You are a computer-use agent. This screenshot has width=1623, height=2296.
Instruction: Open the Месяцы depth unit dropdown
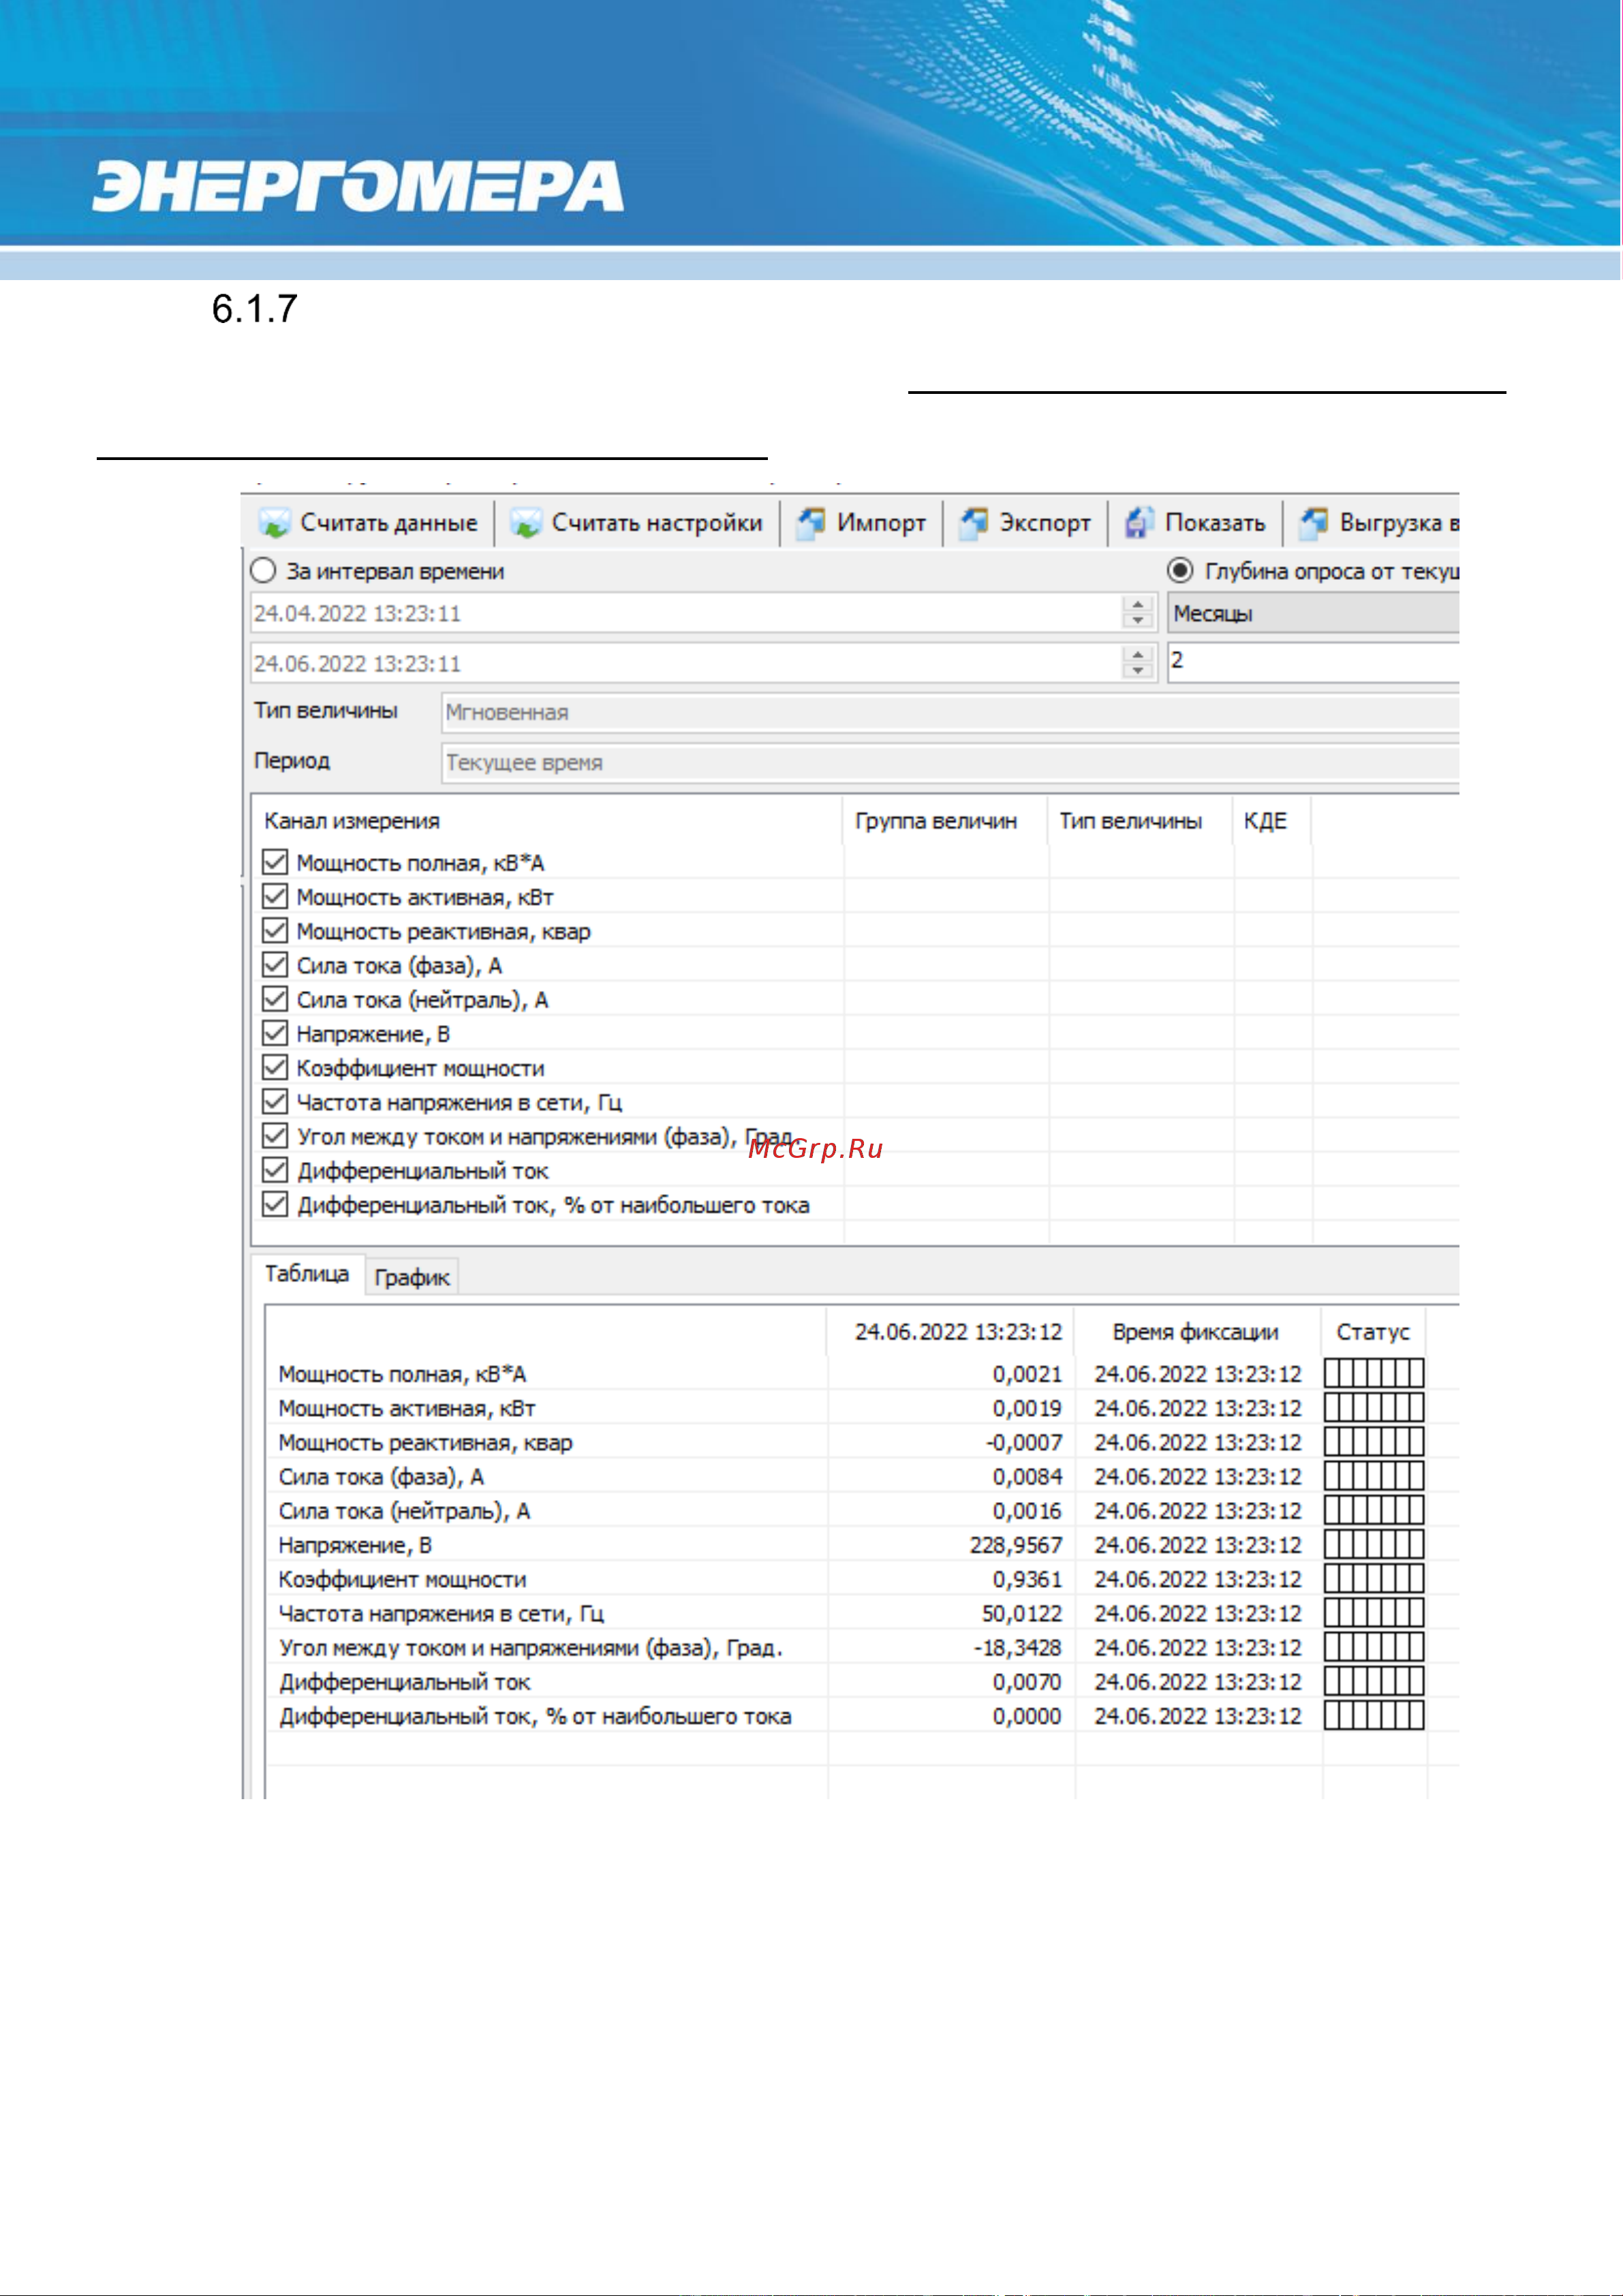click(1313, 613)
